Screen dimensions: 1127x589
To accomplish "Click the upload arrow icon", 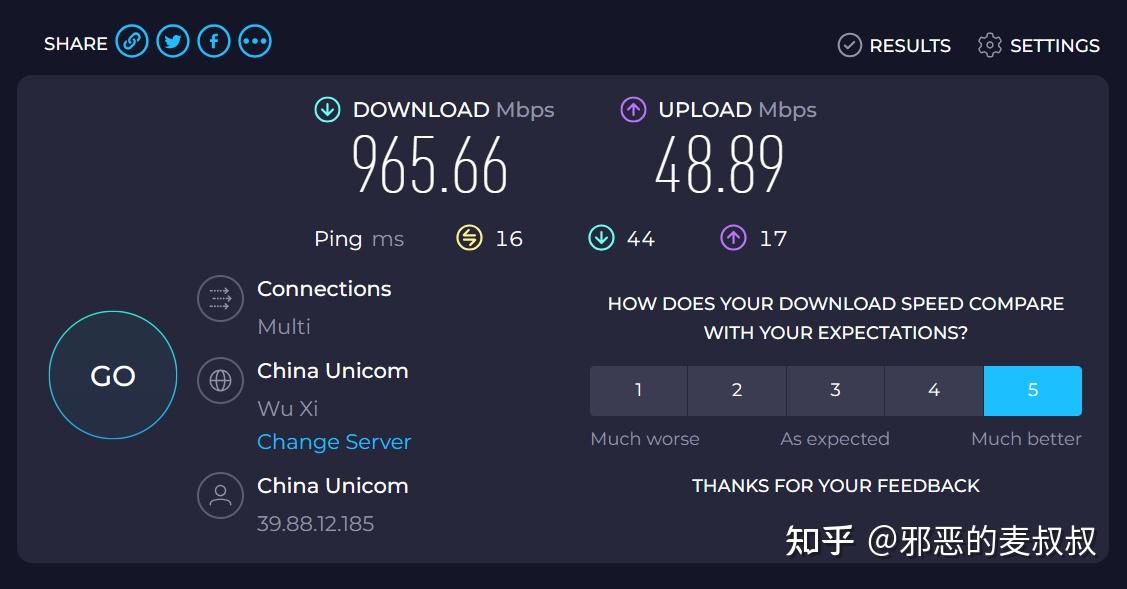I will click(634, 109).
